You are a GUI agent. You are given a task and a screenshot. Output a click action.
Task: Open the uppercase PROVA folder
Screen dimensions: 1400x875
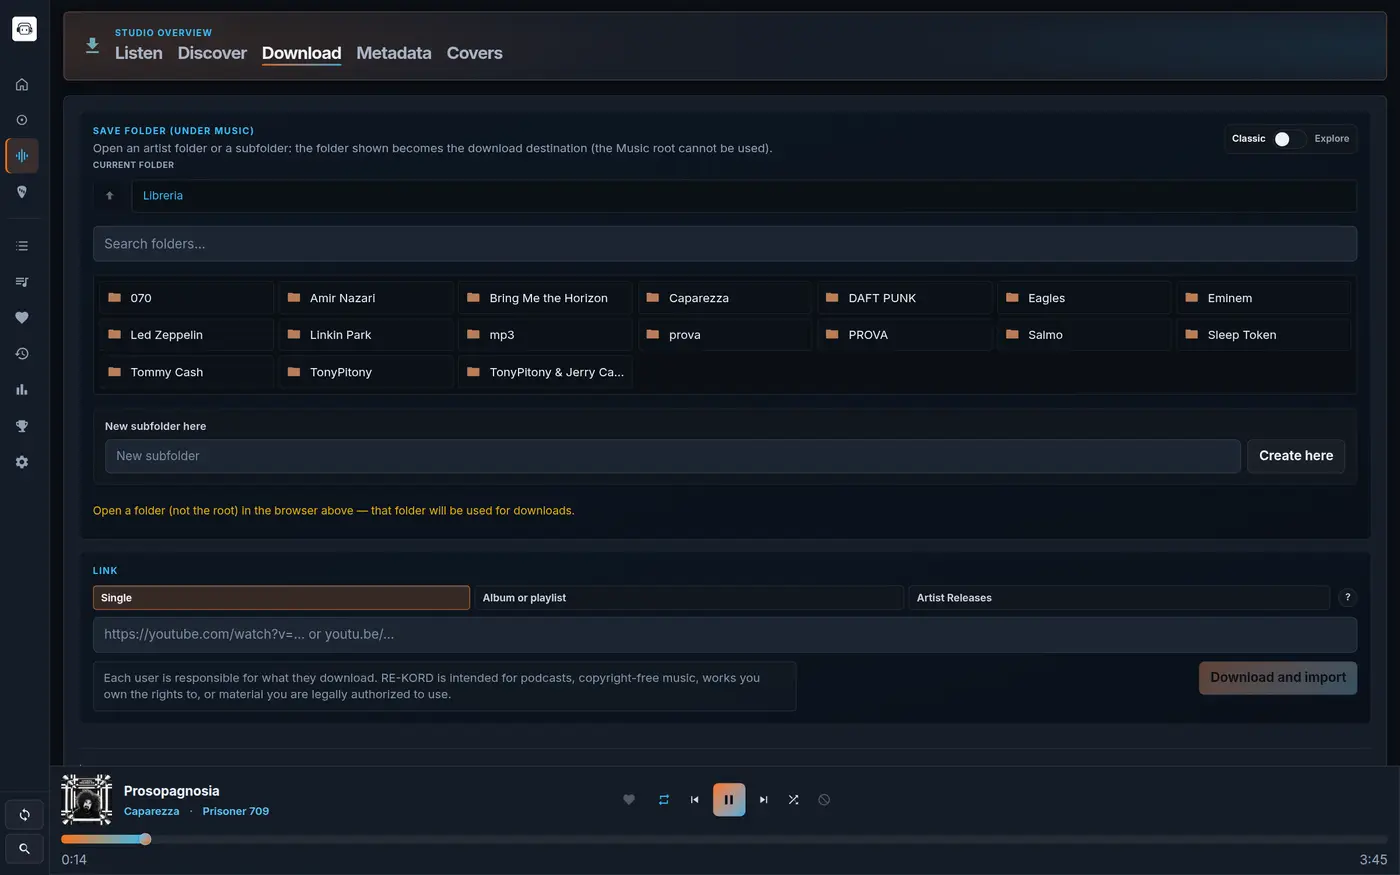point(904,335)
